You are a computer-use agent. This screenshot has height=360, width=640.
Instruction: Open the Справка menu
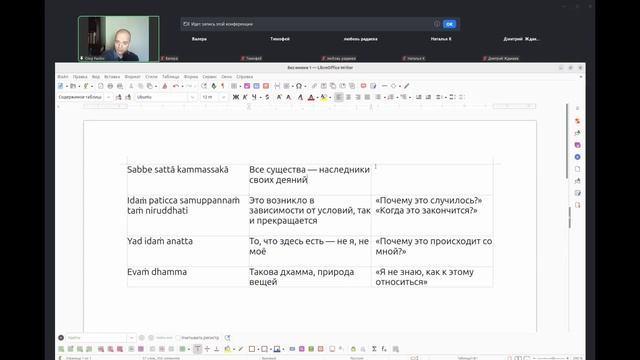pyautogui.click(x=244, y=77)
